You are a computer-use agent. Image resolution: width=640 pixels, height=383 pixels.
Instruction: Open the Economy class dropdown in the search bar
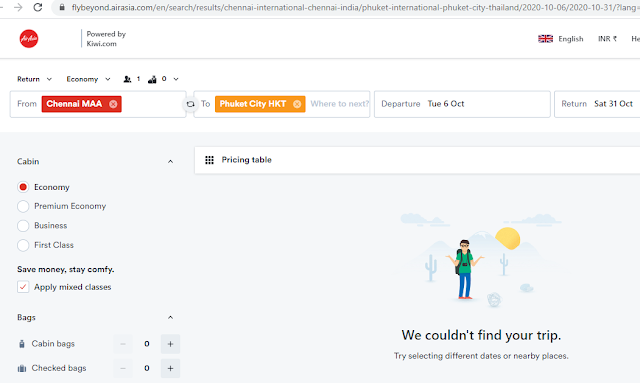[88, 79]
